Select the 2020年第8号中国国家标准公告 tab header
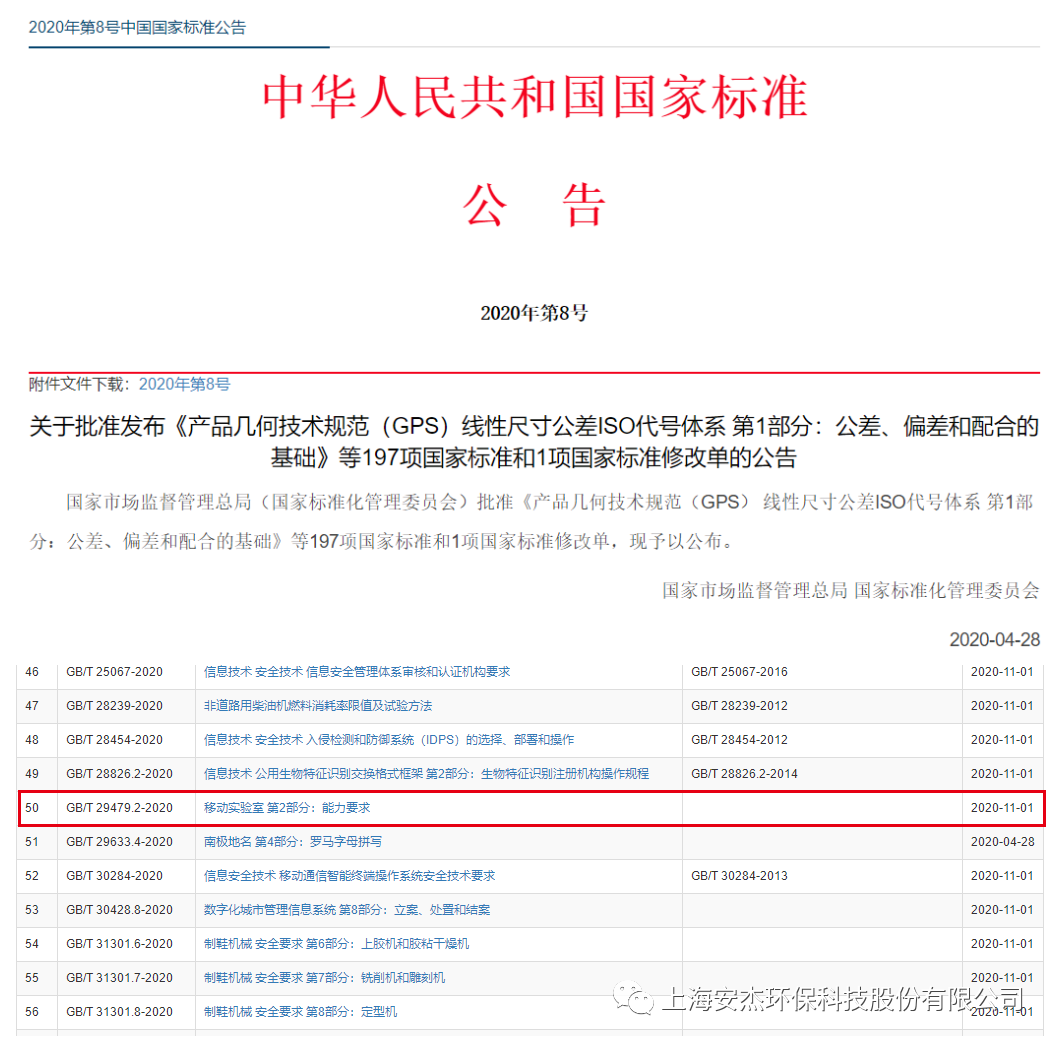Image resolution: width=1059 pixels, height=1046 pixels. click(x=137, y=27)
